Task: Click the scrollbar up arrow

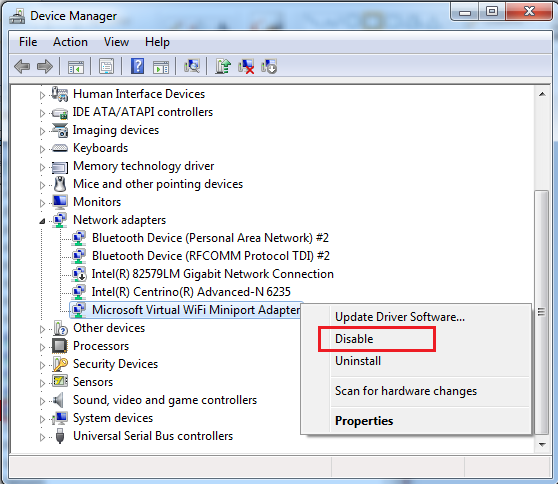Action: click(x=542, y=94)
